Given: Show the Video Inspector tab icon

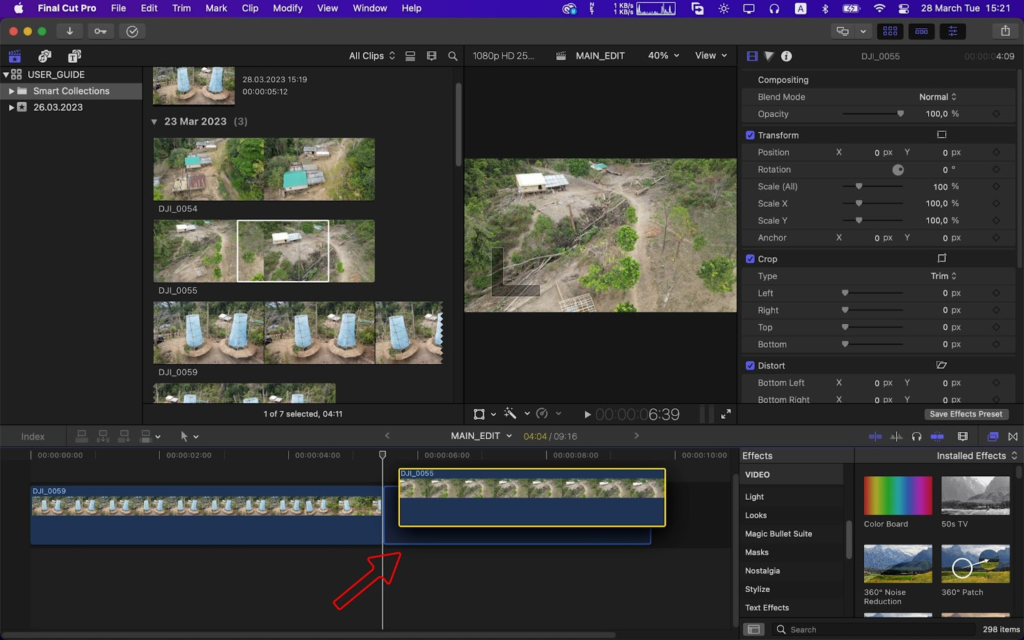Looking at the screenshot, I should click(752, 56).
